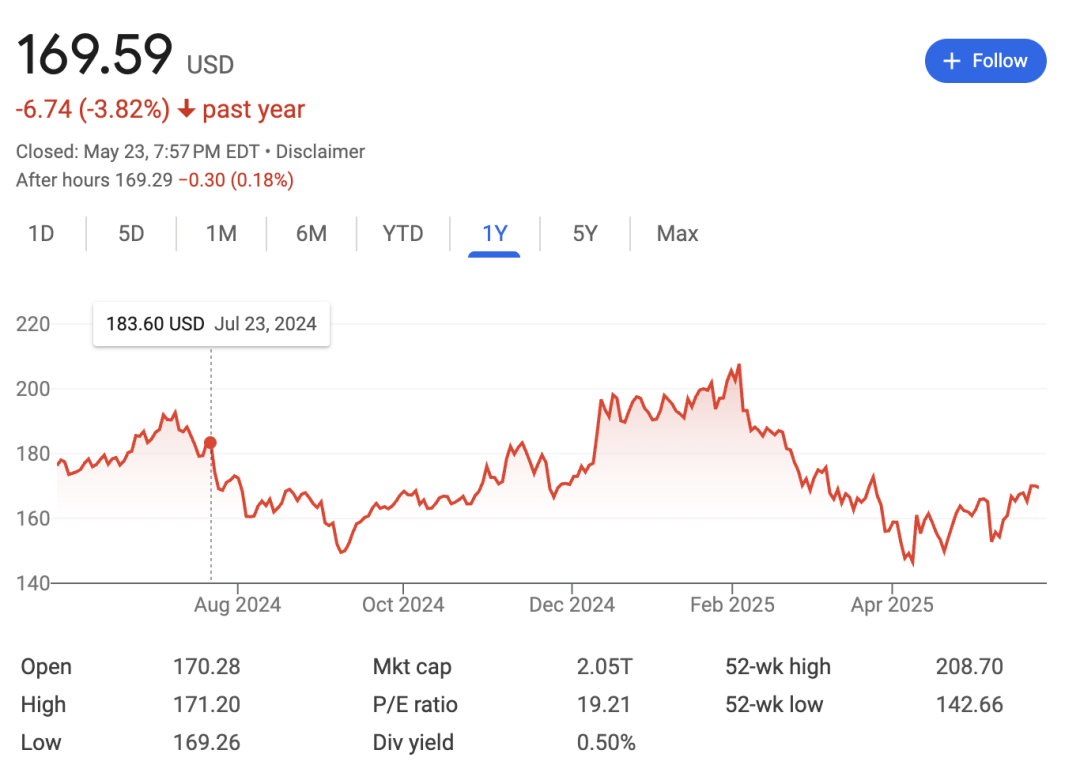Open the Disclaimer link

point(320,152)
